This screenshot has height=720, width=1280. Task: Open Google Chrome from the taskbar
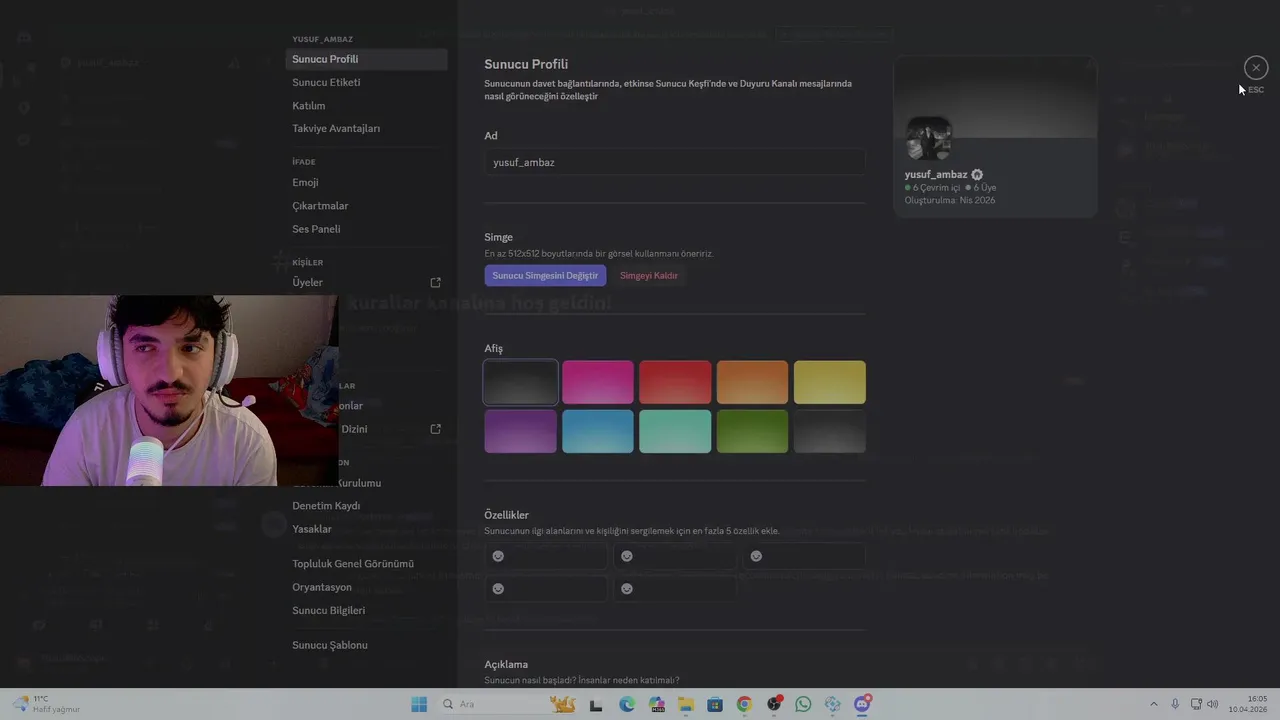(744, 704)
